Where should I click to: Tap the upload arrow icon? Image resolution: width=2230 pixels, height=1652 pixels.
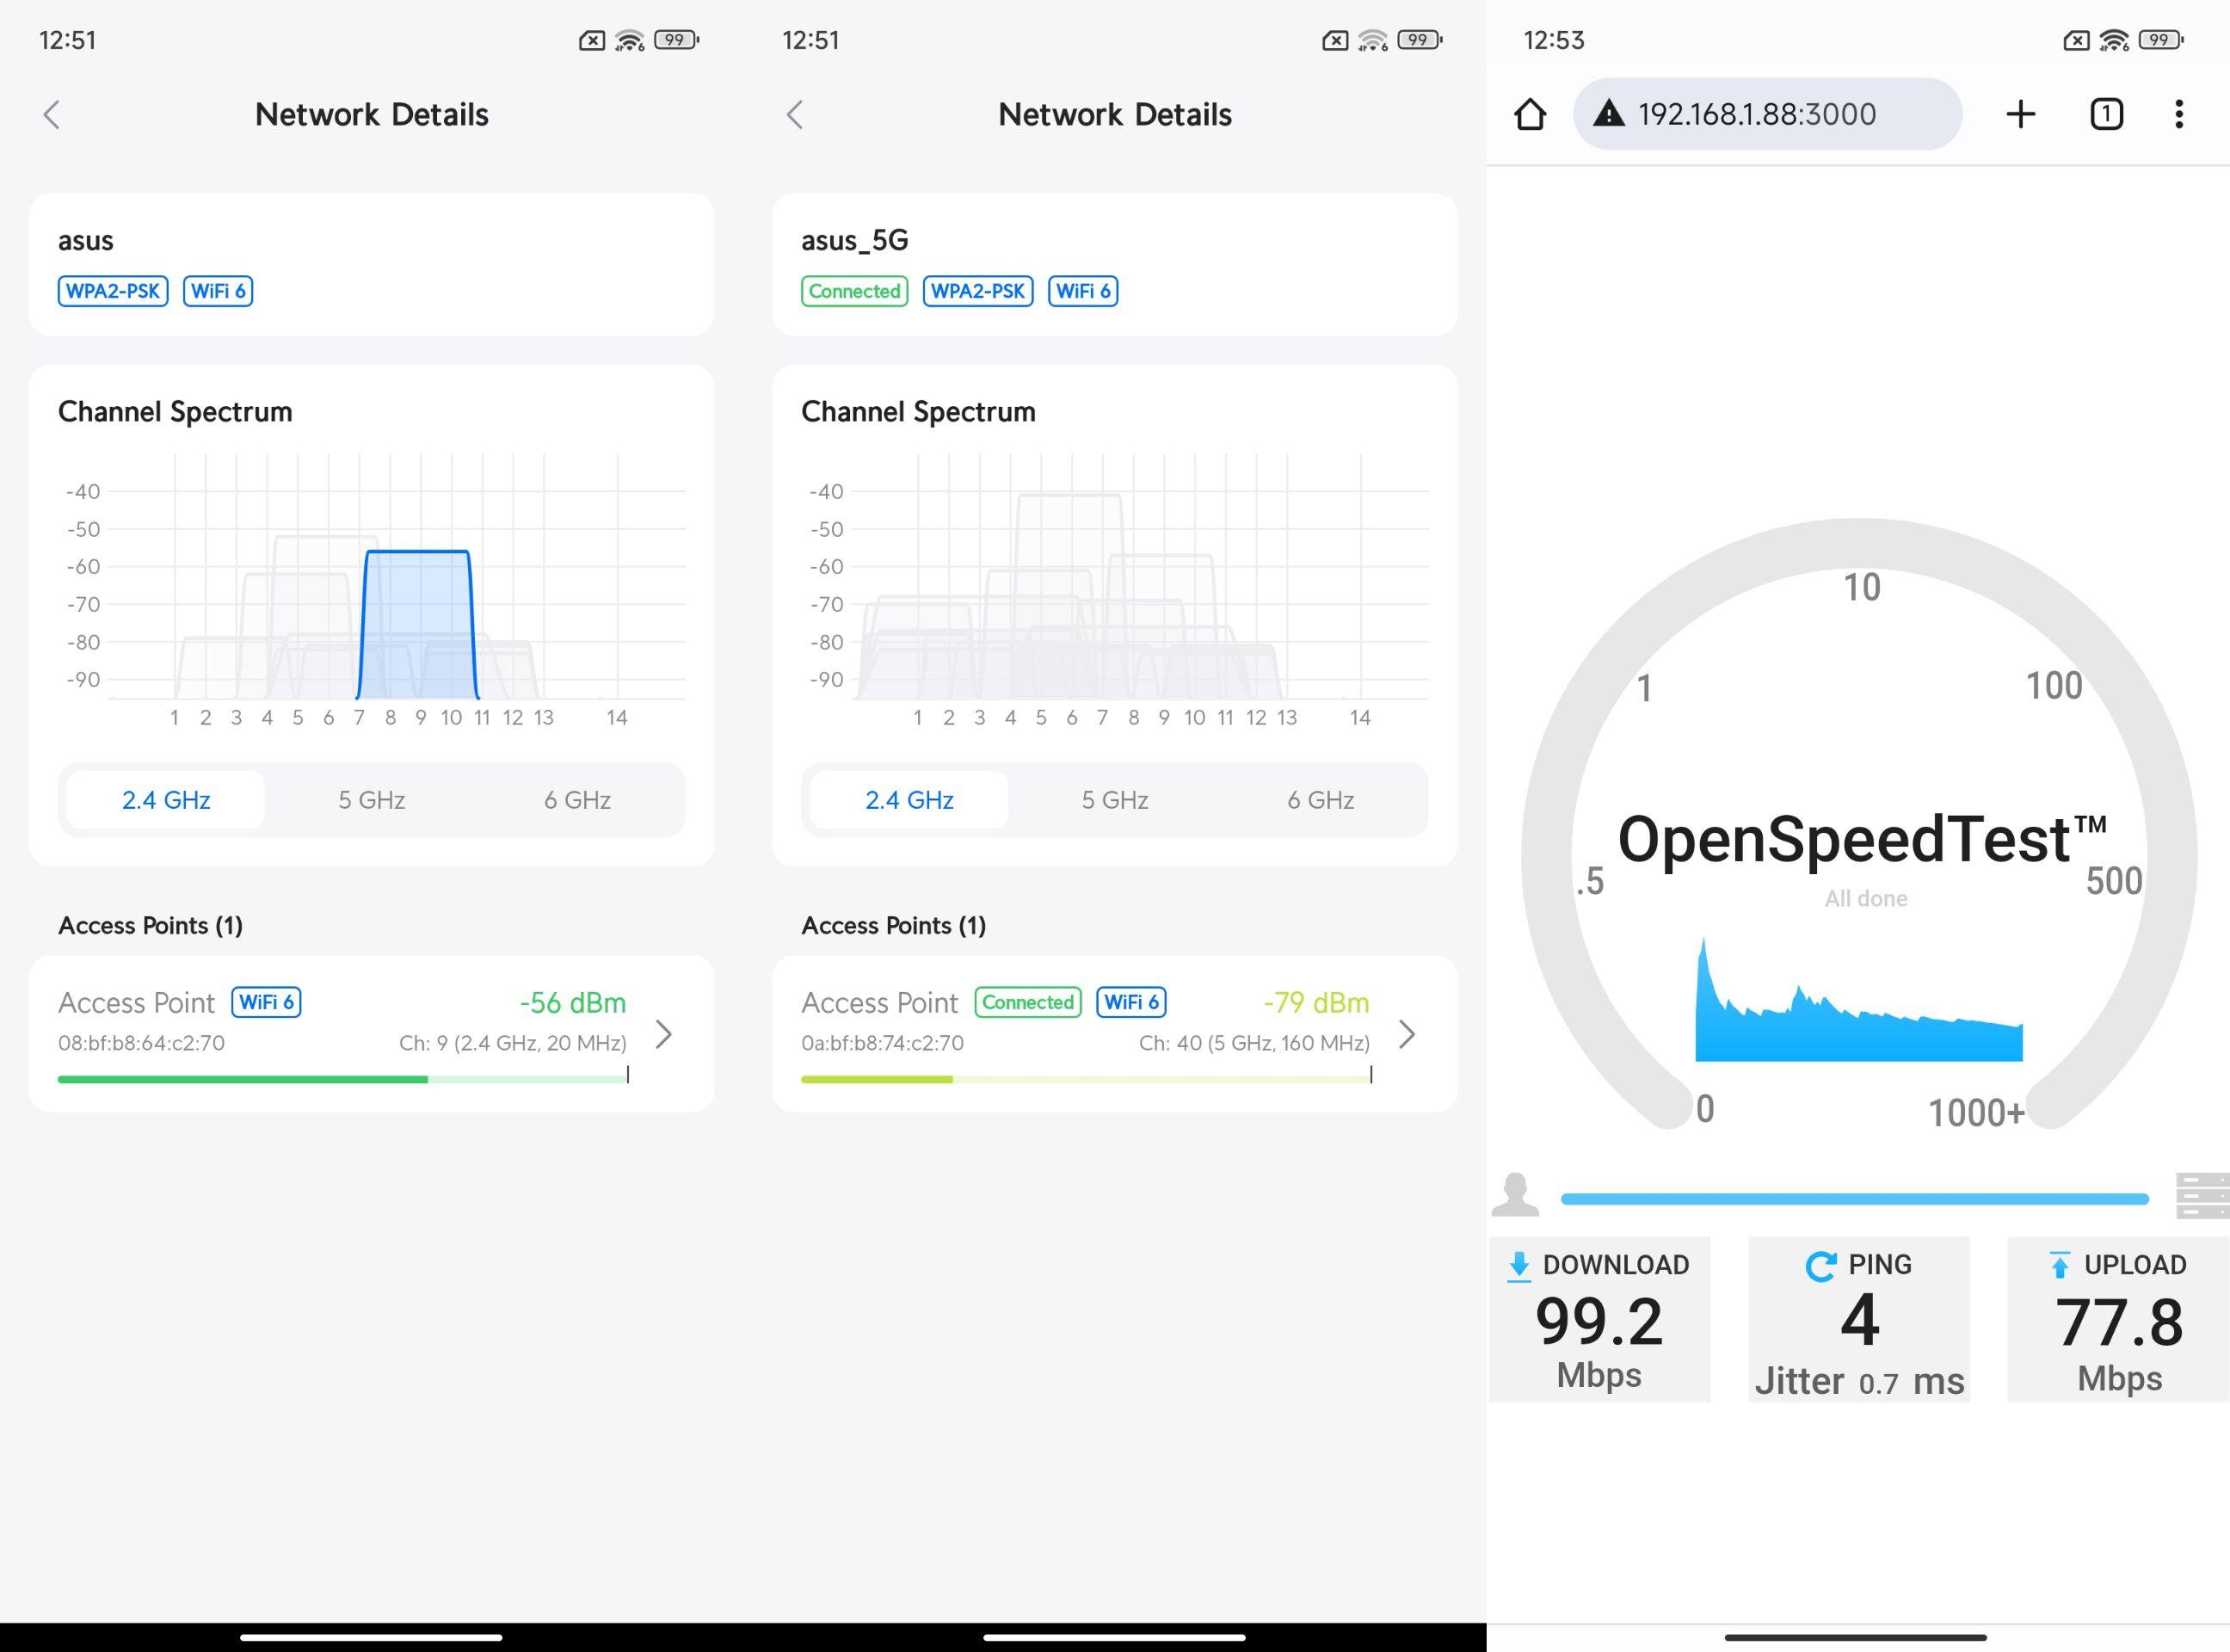click(2059, 1265)
